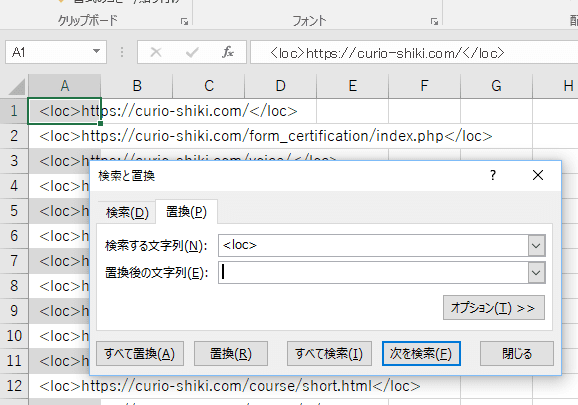The width and height of the screenshot is (578, 405).
Task: Switch to the 検索(D) tab
Action: click(x=127, y=213)
